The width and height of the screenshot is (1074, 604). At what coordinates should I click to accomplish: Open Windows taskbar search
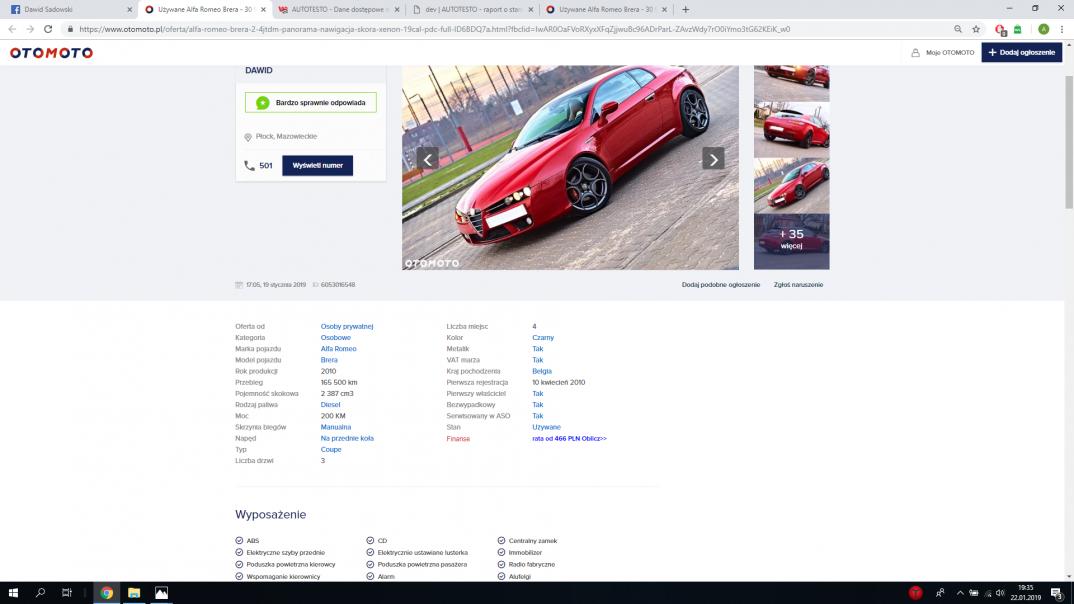pos(40,593)
